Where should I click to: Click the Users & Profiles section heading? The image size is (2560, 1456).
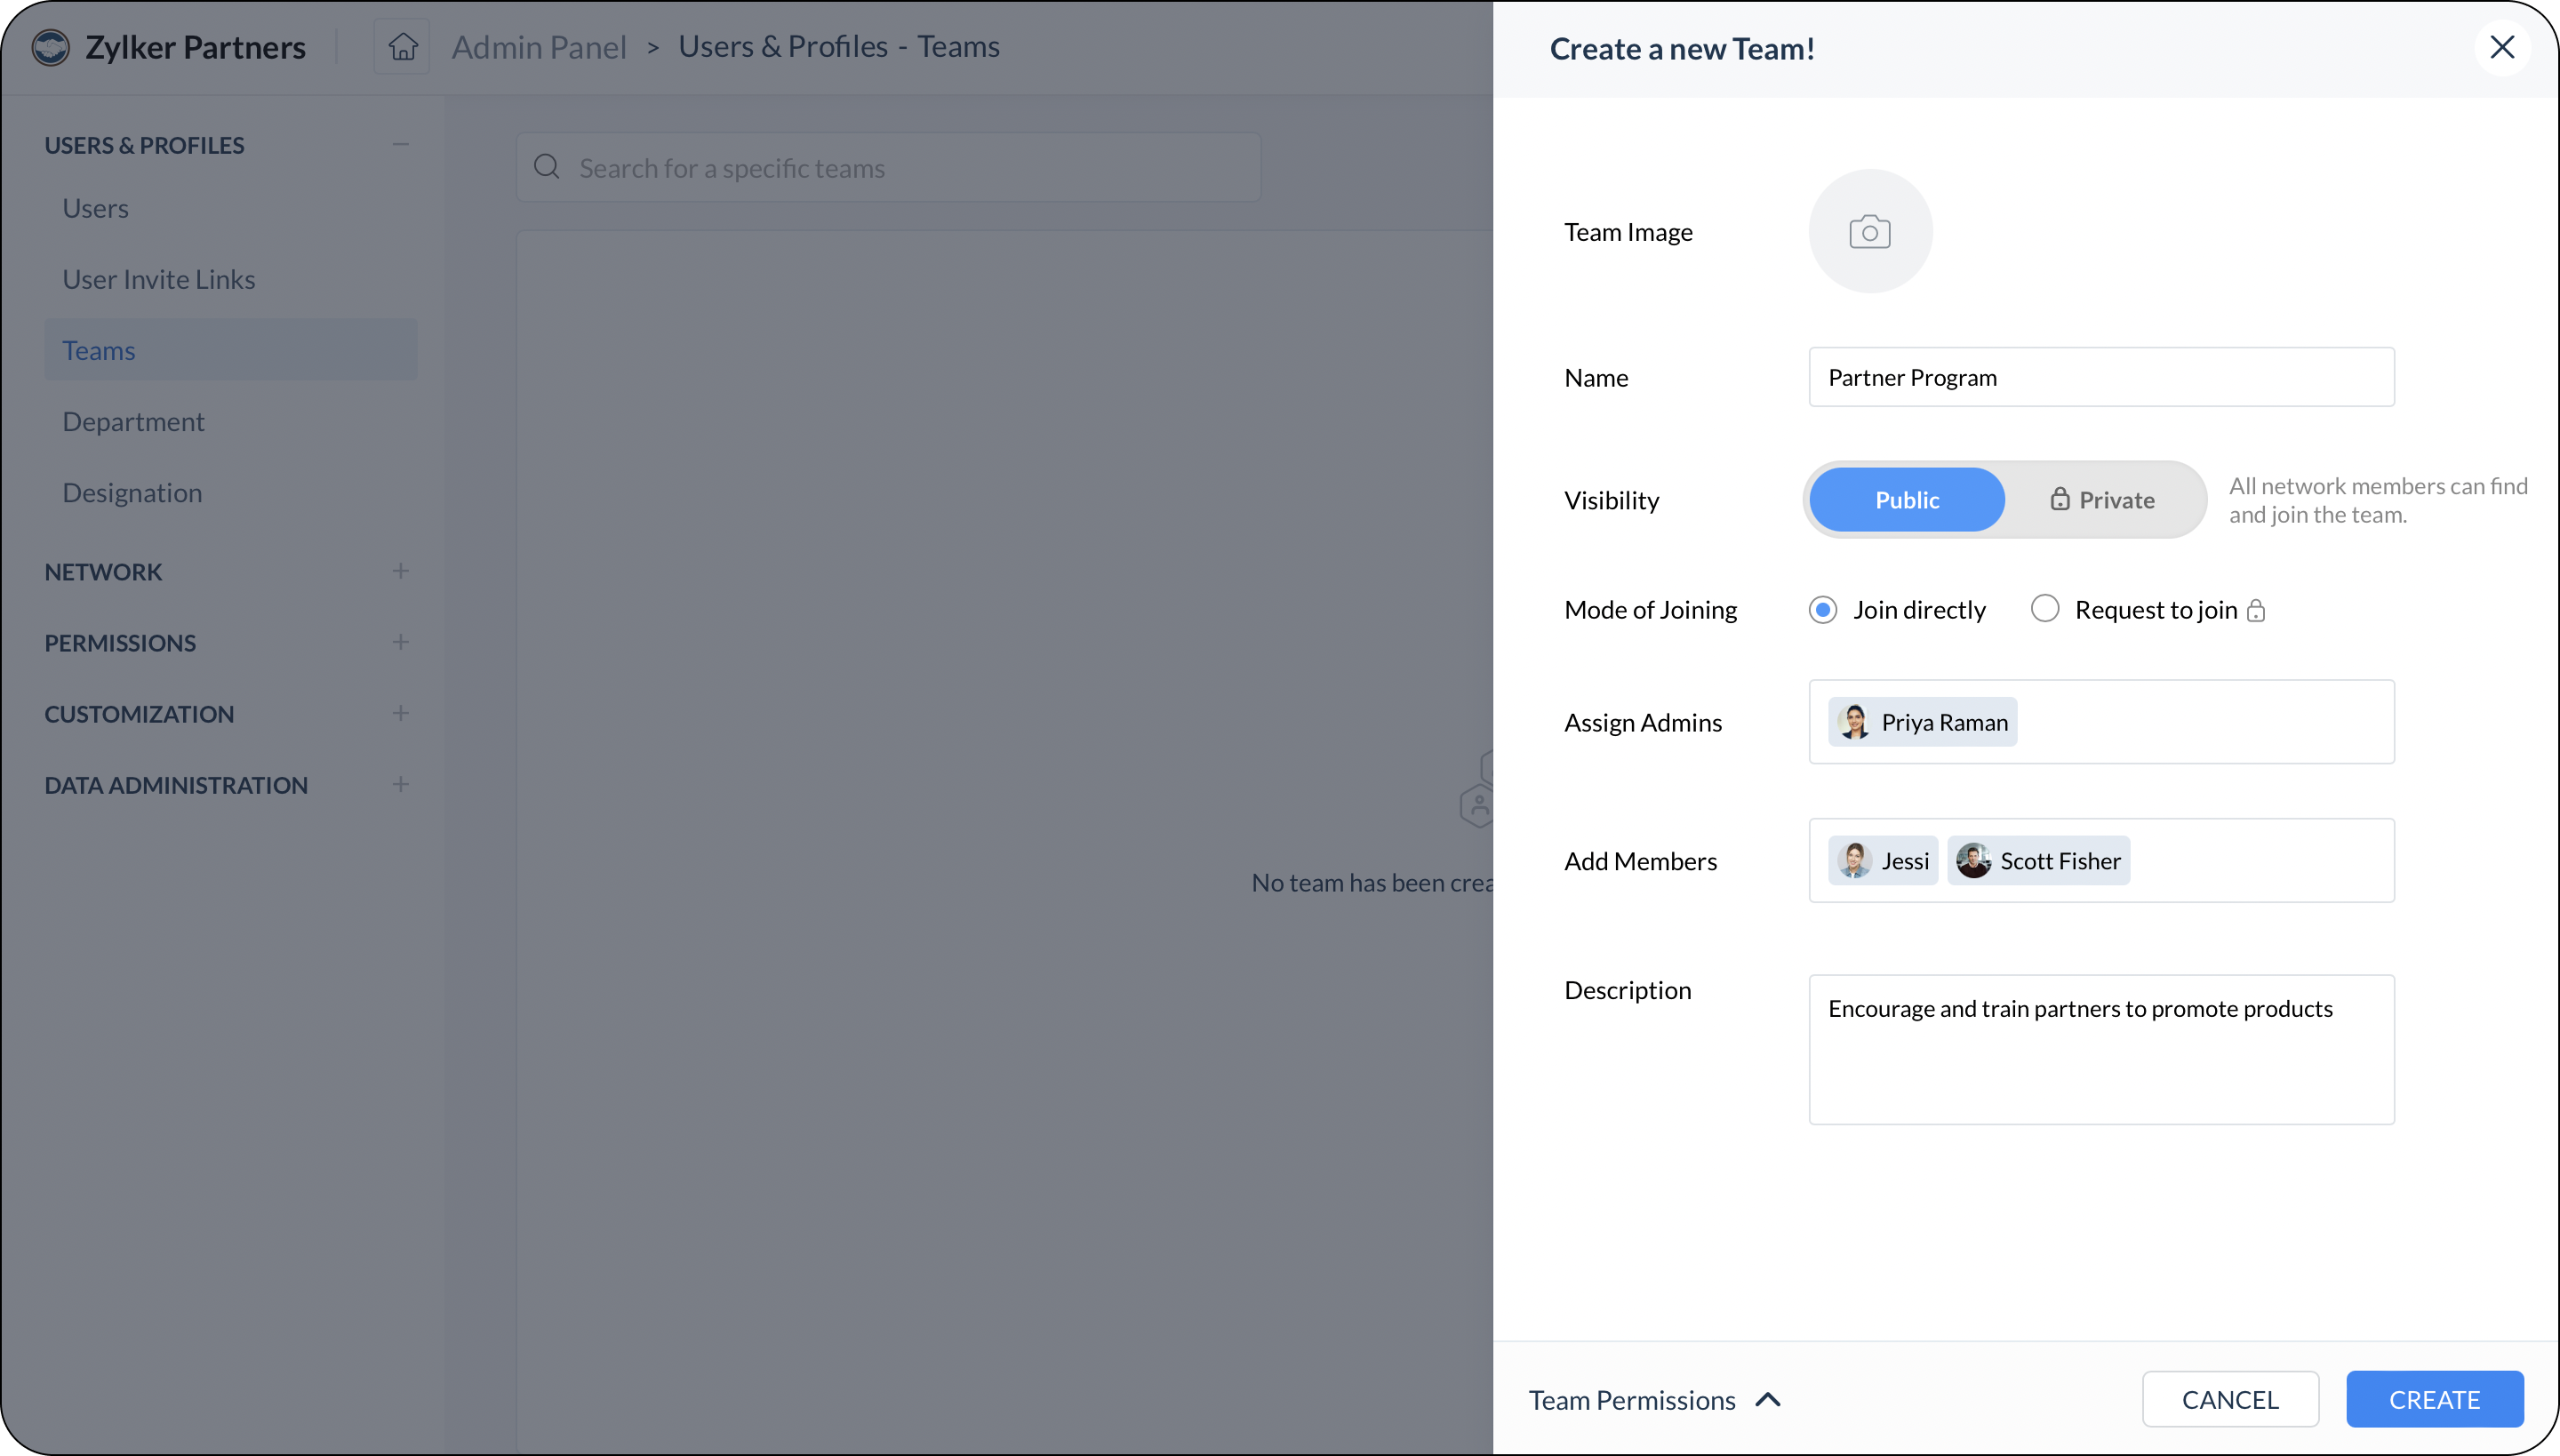[144, 145]
